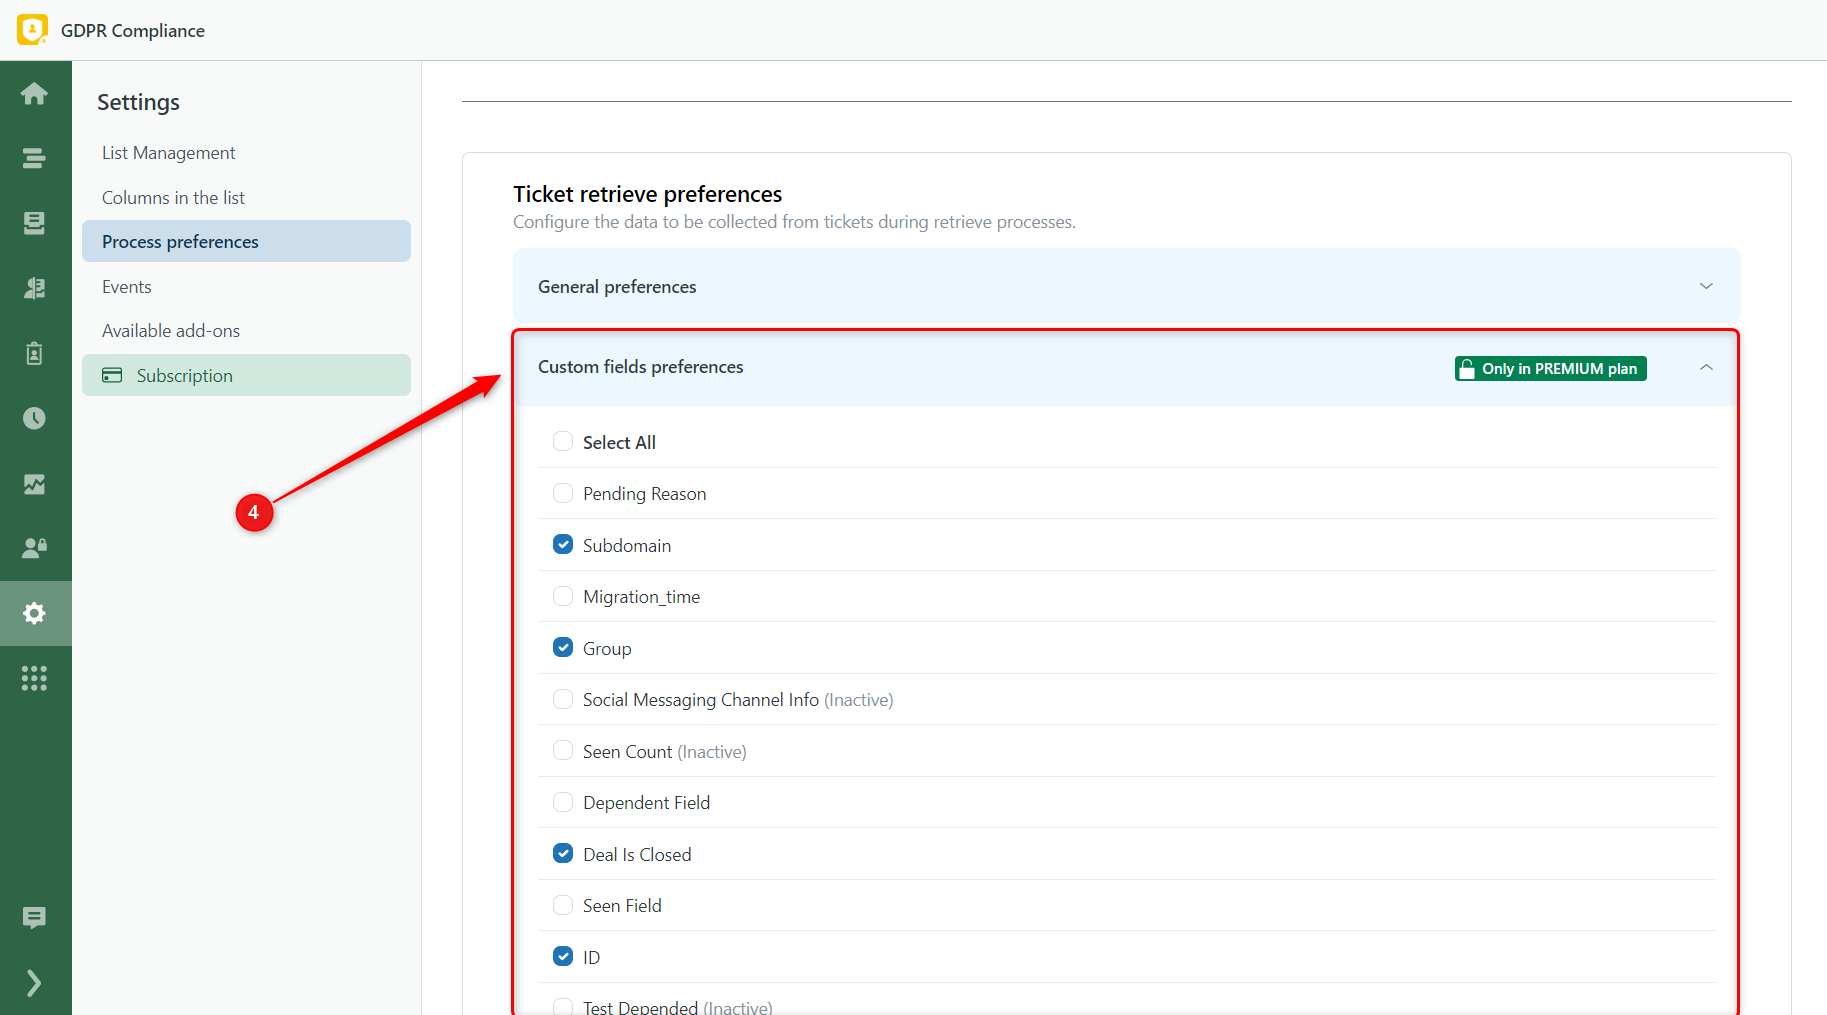
Task: Check Social Messaging Channel Info checkbox
Action: pos(563,699)
